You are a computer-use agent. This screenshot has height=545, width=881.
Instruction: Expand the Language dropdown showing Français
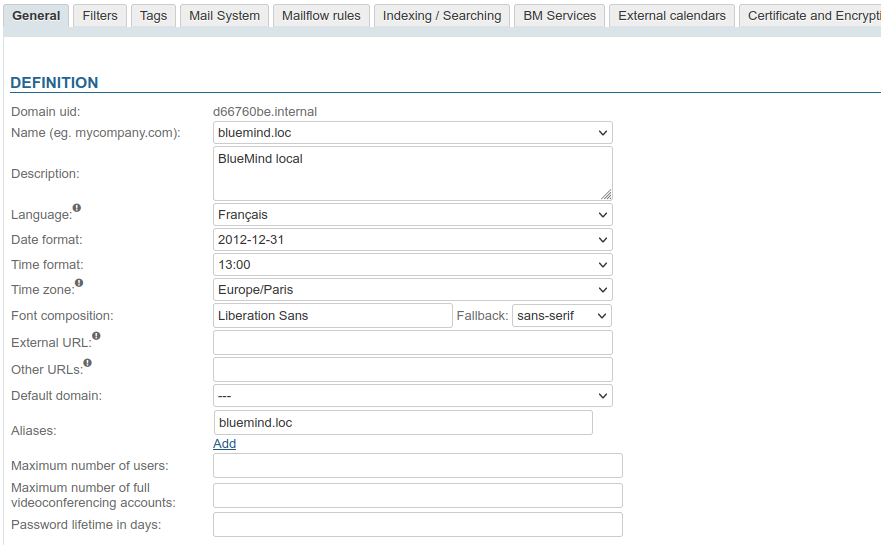(x=412, y=214)
